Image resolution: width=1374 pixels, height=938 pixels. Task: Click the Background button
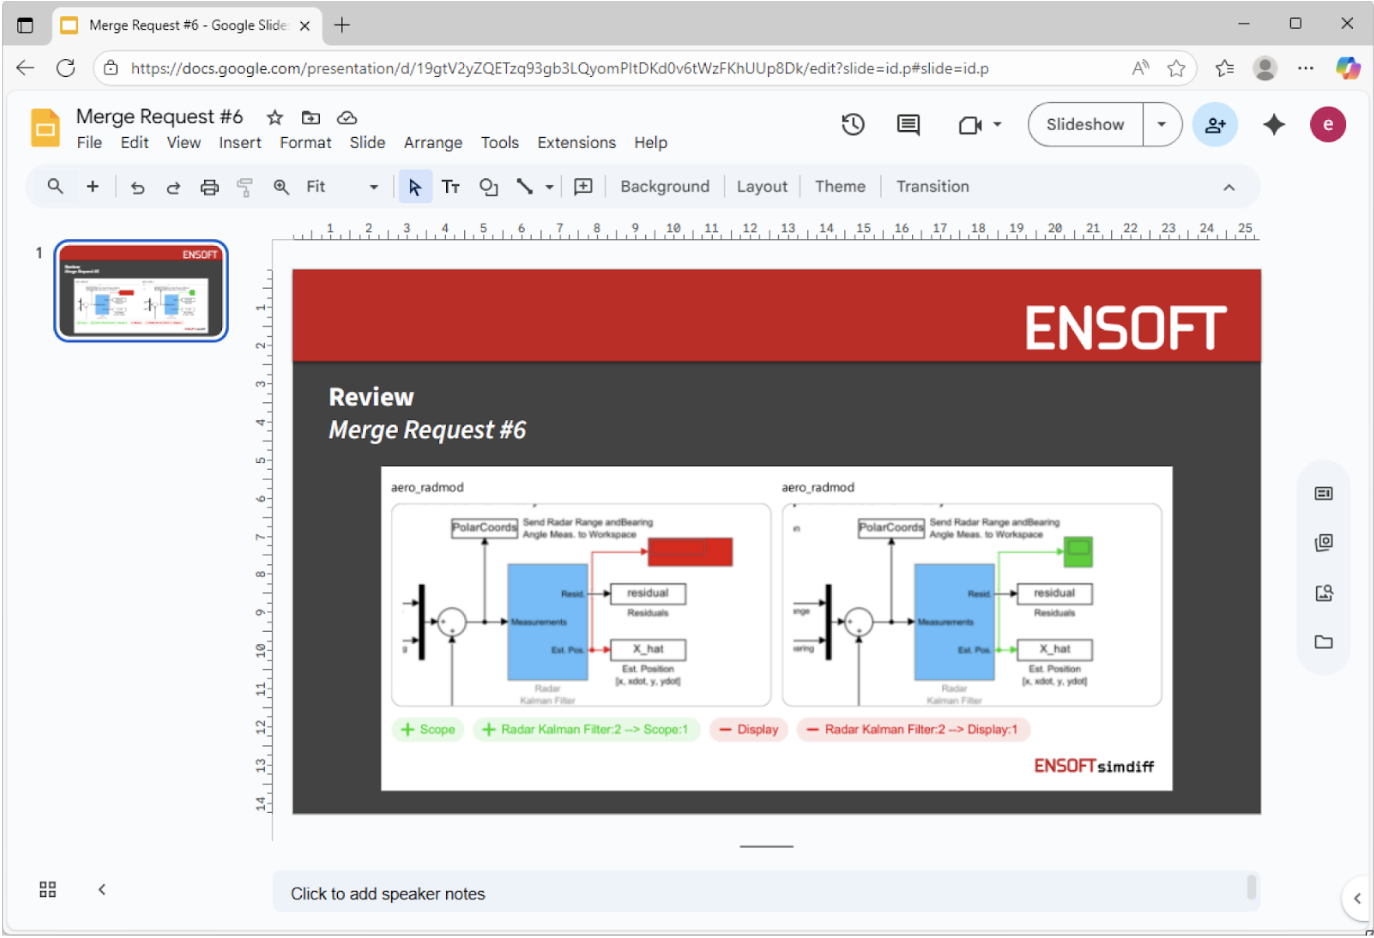(665, 187)
